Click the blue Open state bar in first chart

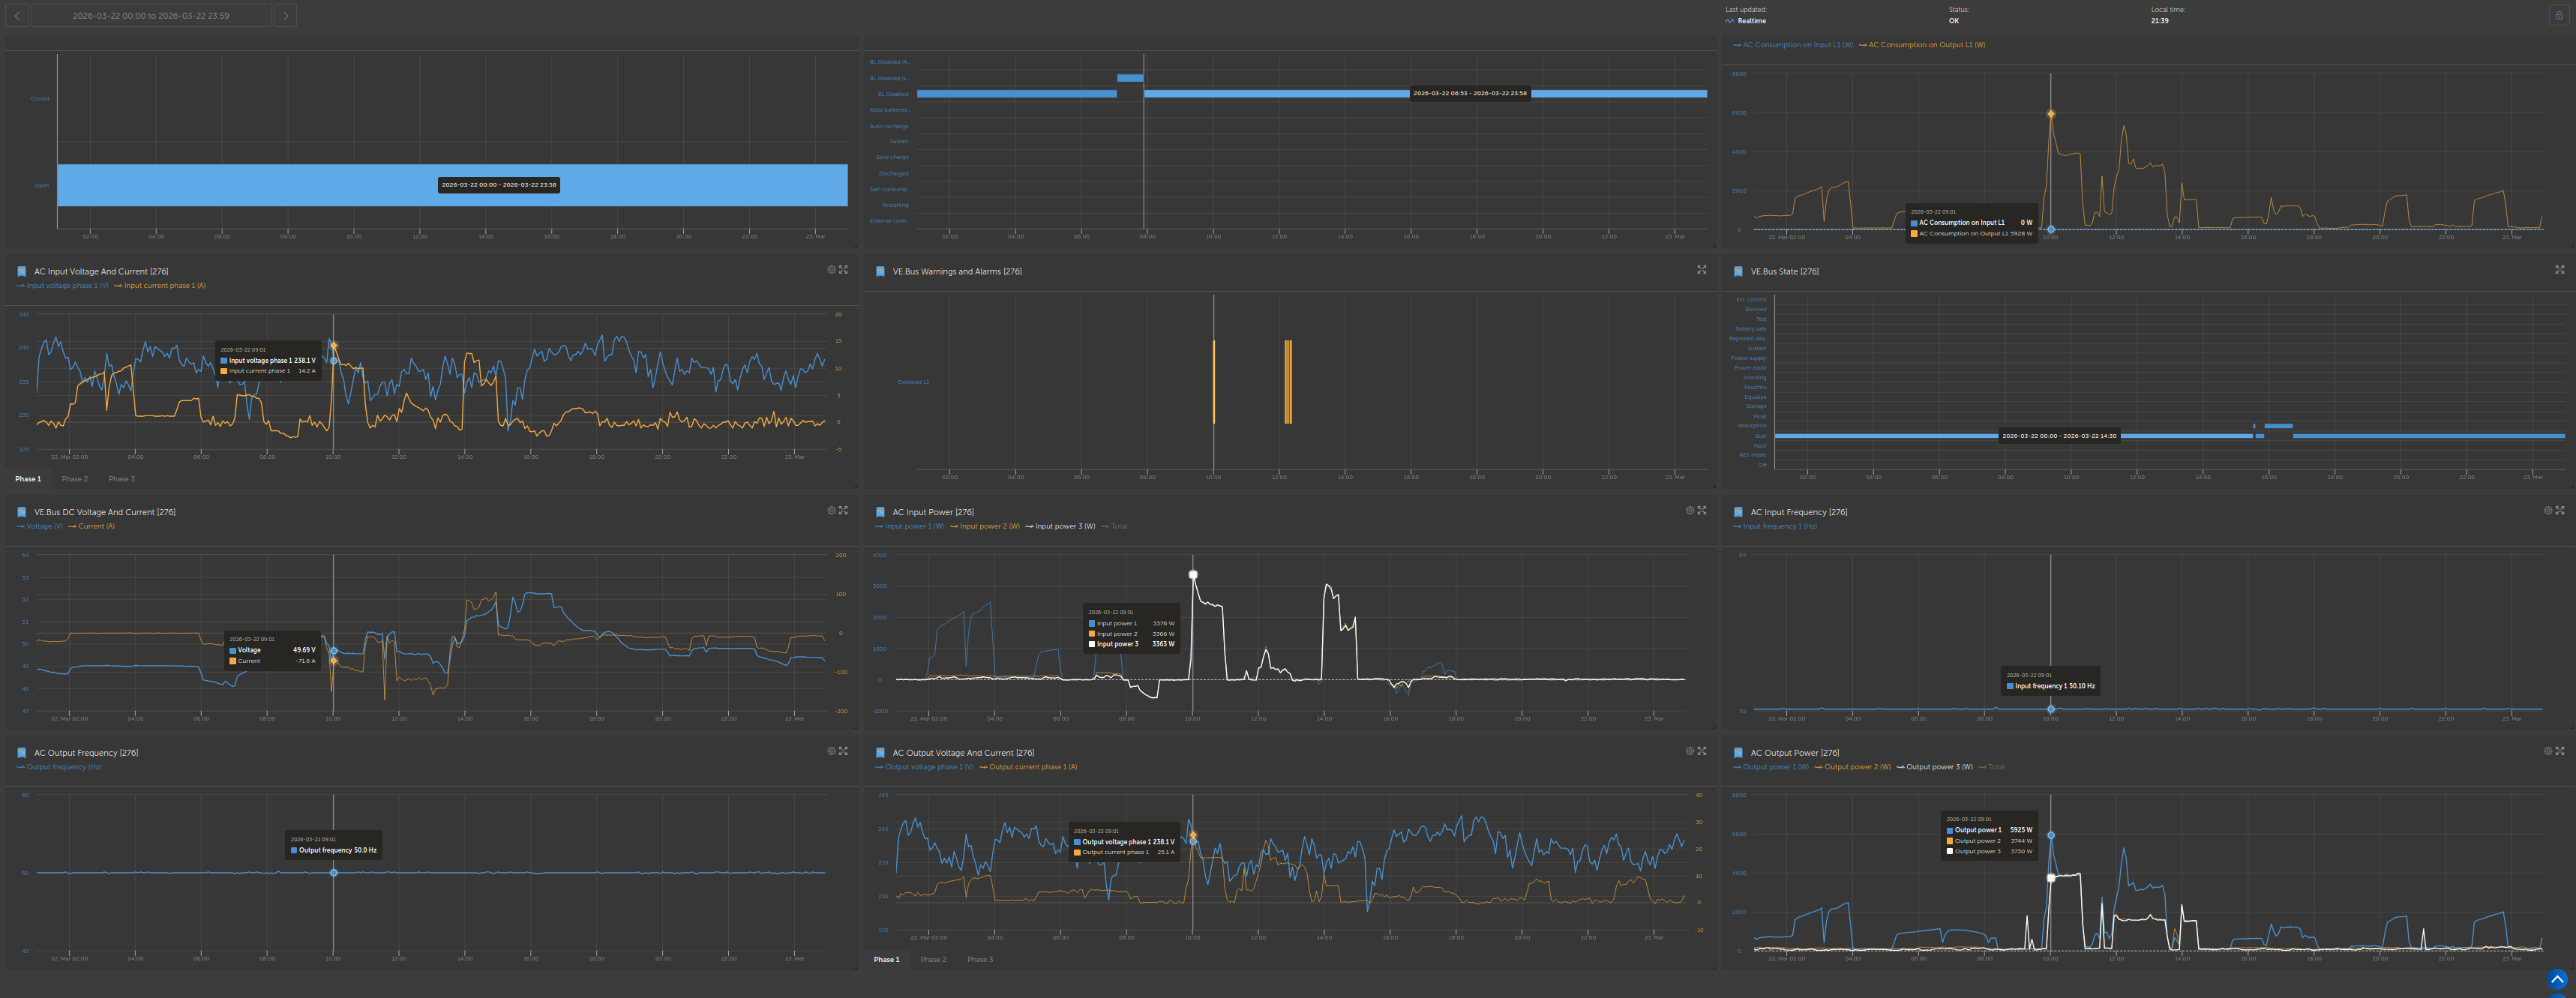(x=300, y=186)
